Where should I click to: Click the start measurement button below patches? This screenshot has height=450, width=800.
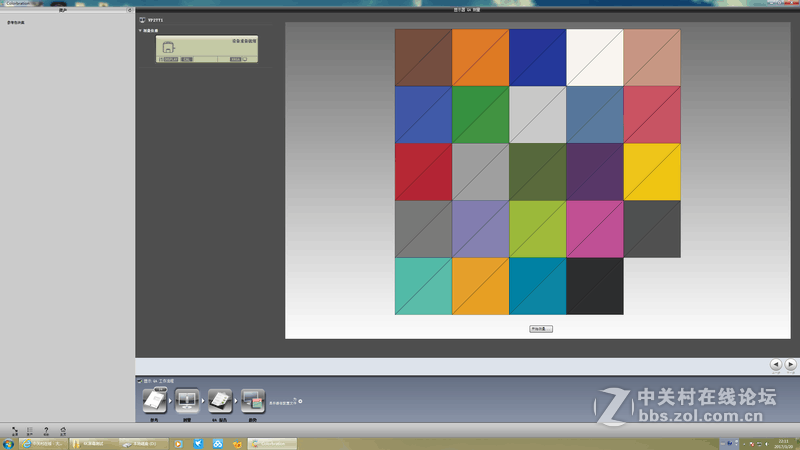(x=541, y=328)
